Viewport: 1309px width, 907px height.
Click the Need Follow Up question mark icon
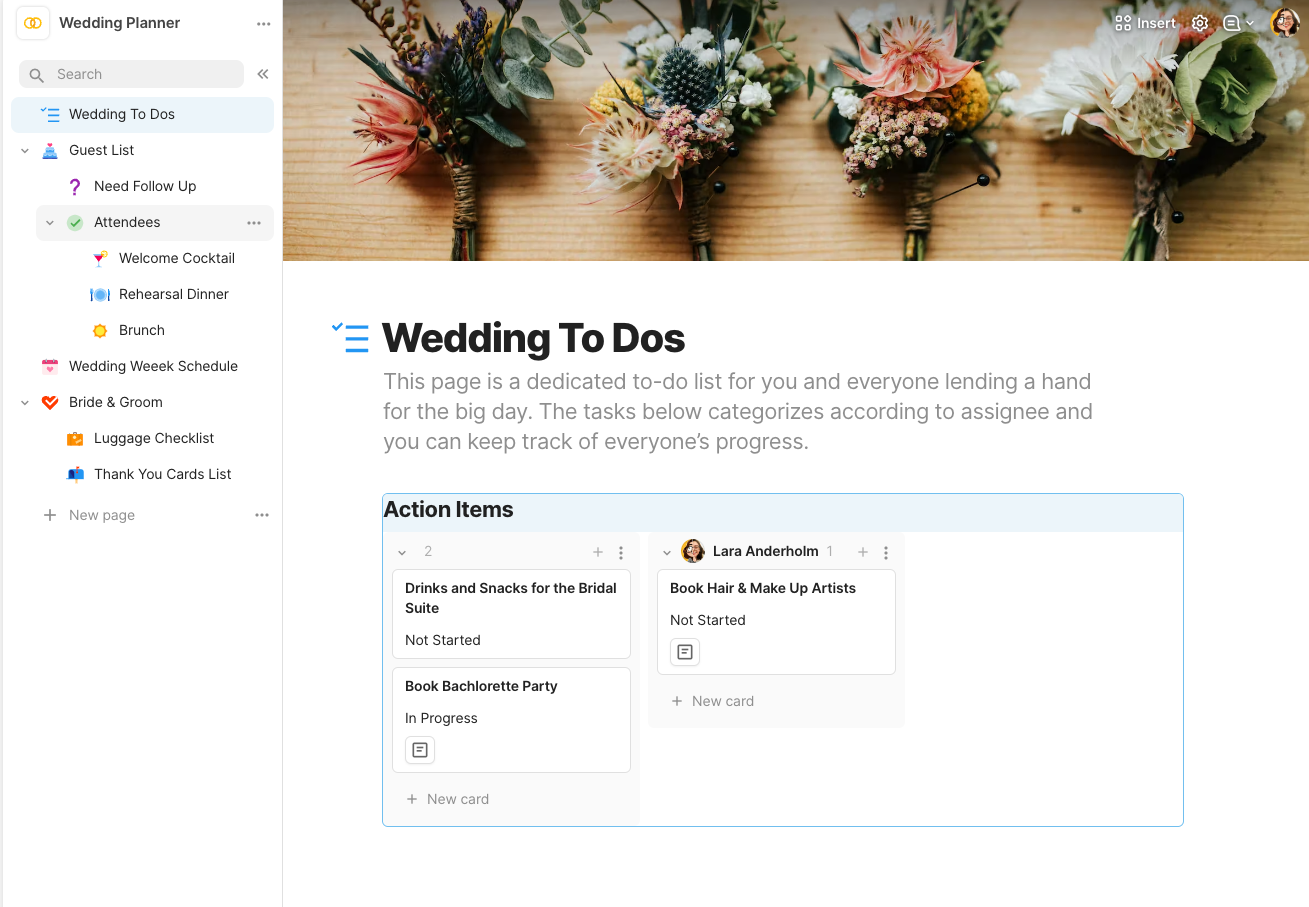point(75,186)
